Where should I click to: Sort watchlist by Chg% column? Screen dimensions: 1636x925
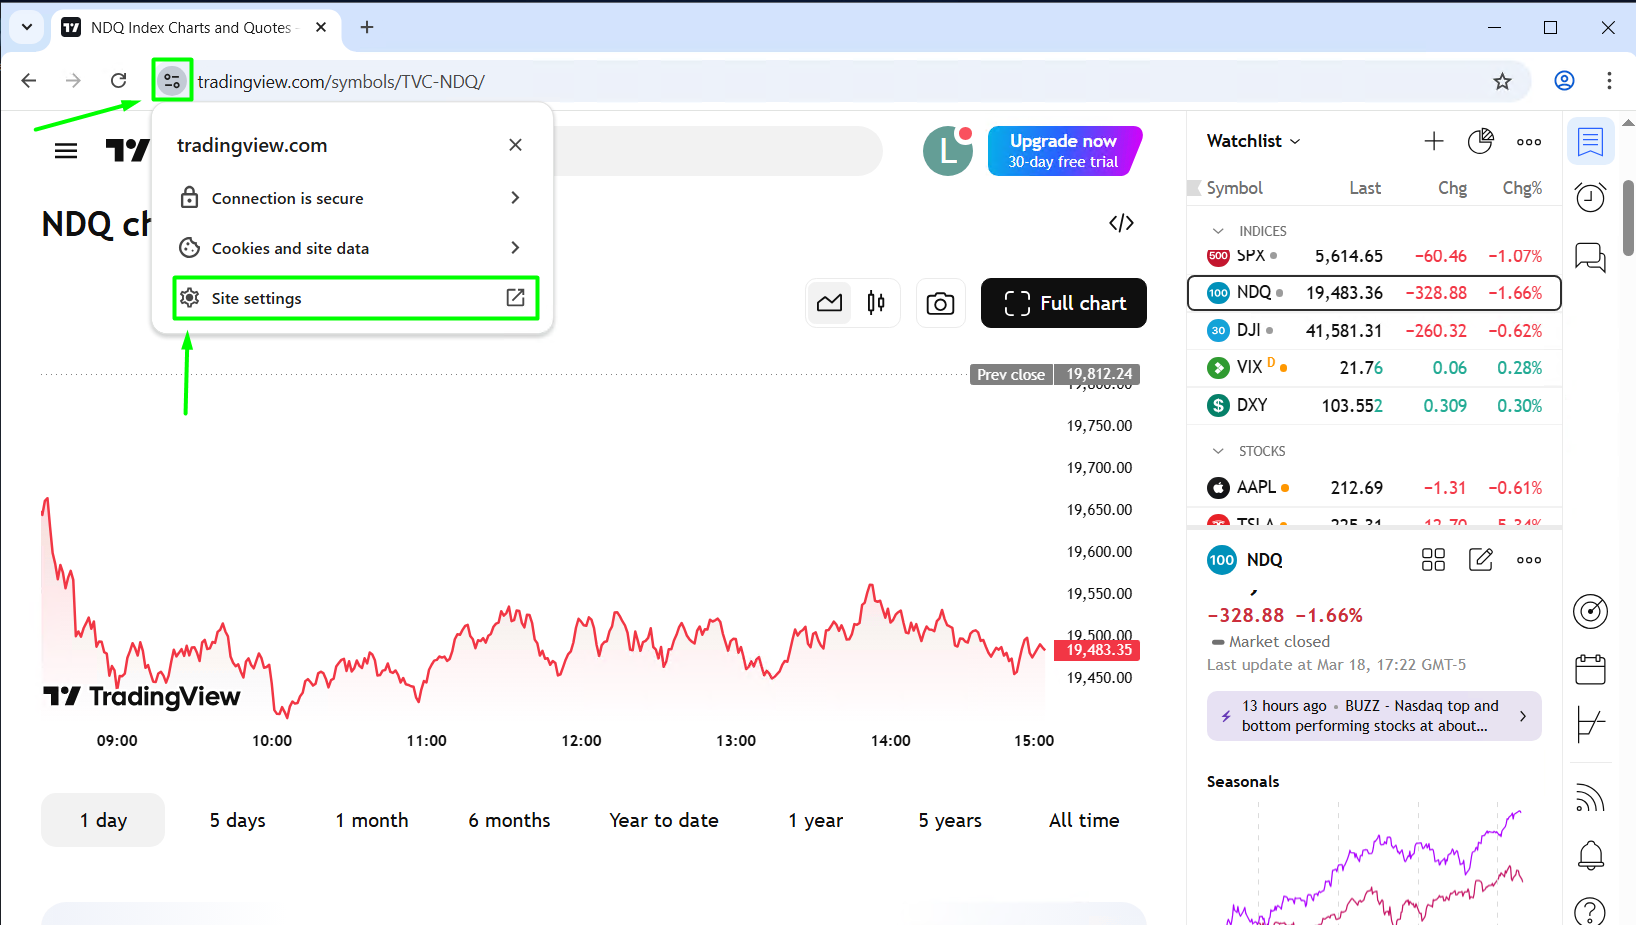coord(1522,188)
